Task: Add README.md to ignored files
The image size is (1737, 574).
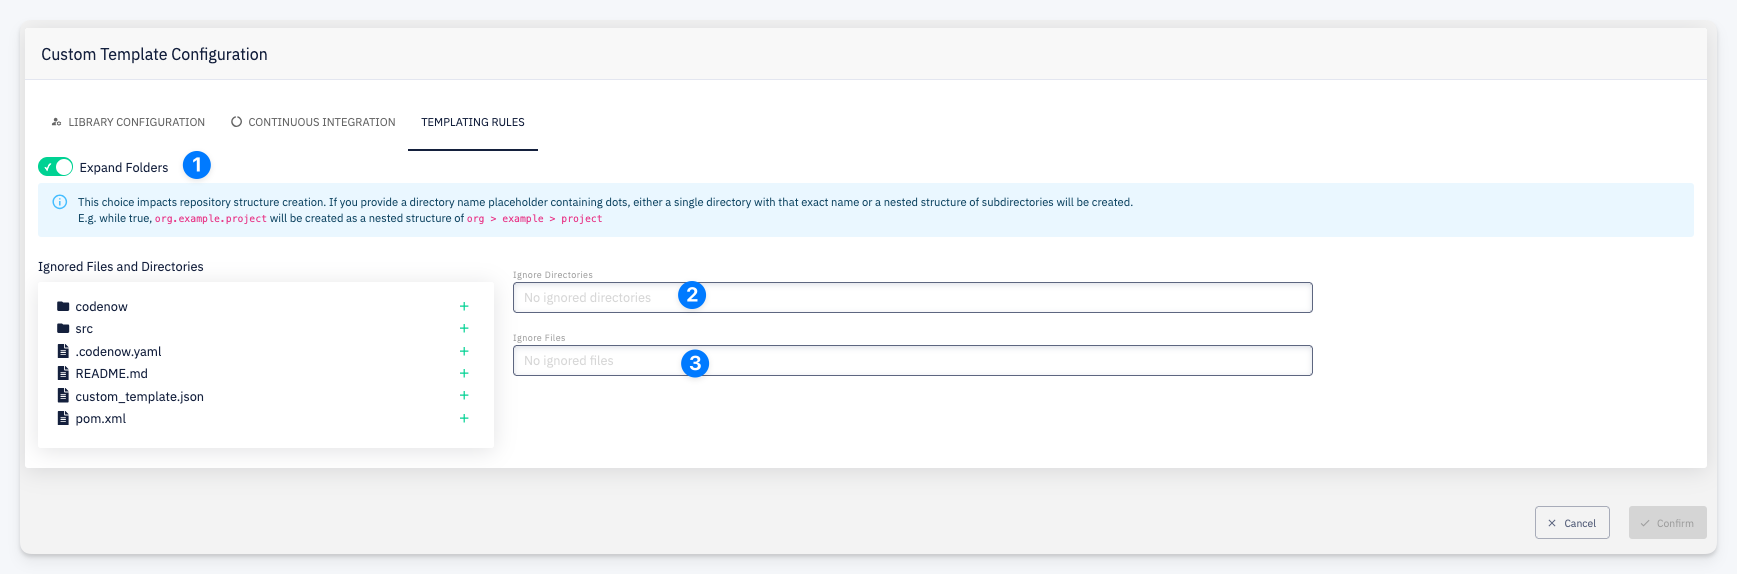Action: click(464, 373)
